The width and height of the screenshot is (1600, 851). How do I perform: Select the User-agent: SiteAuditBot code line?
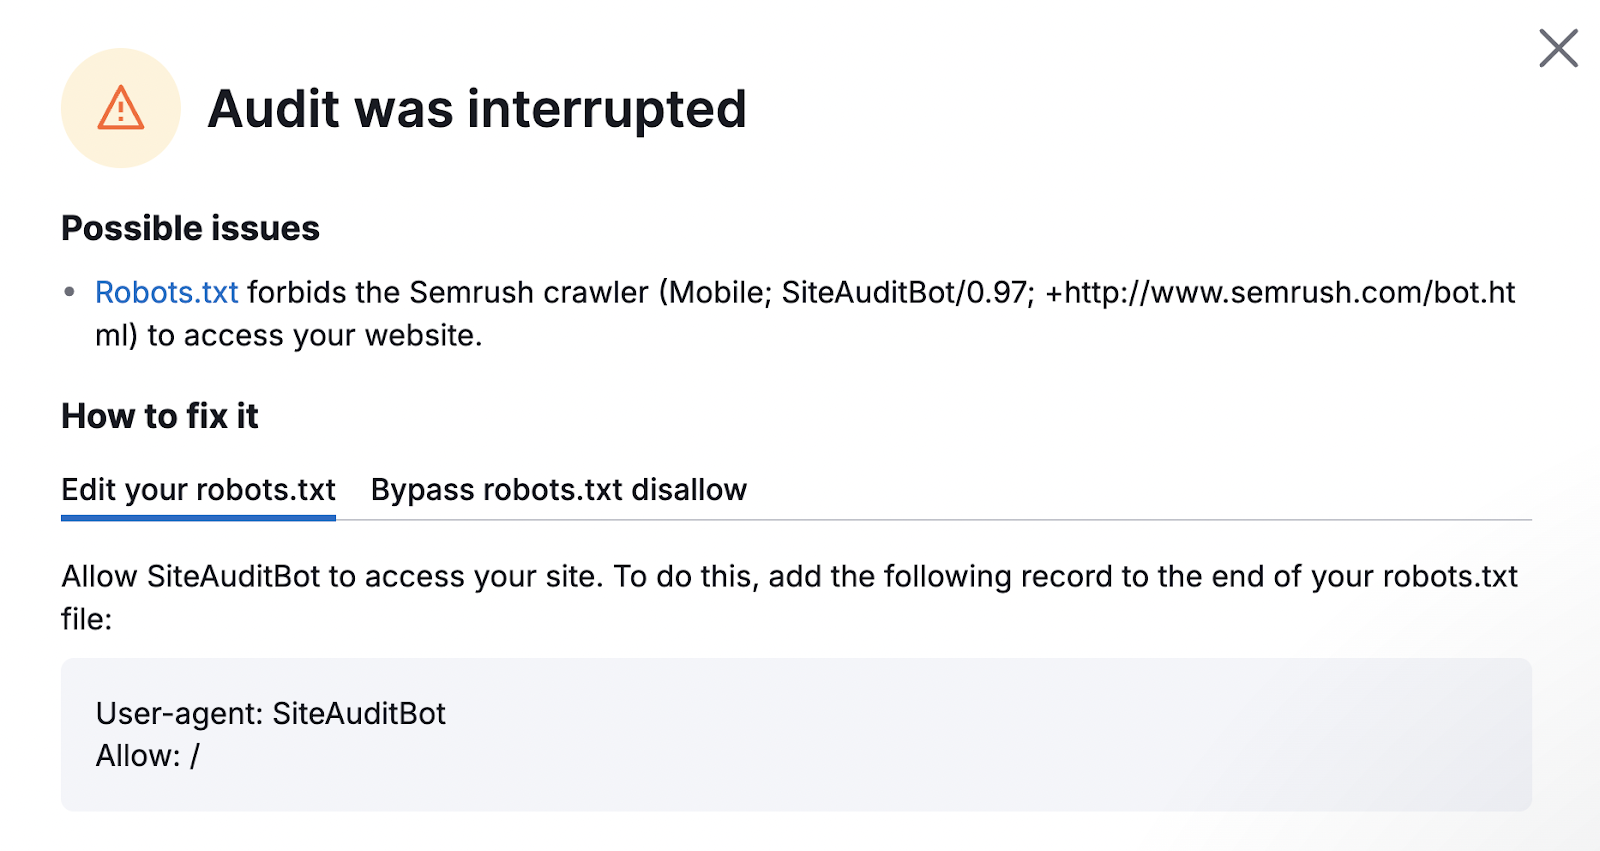coord(270,714)
